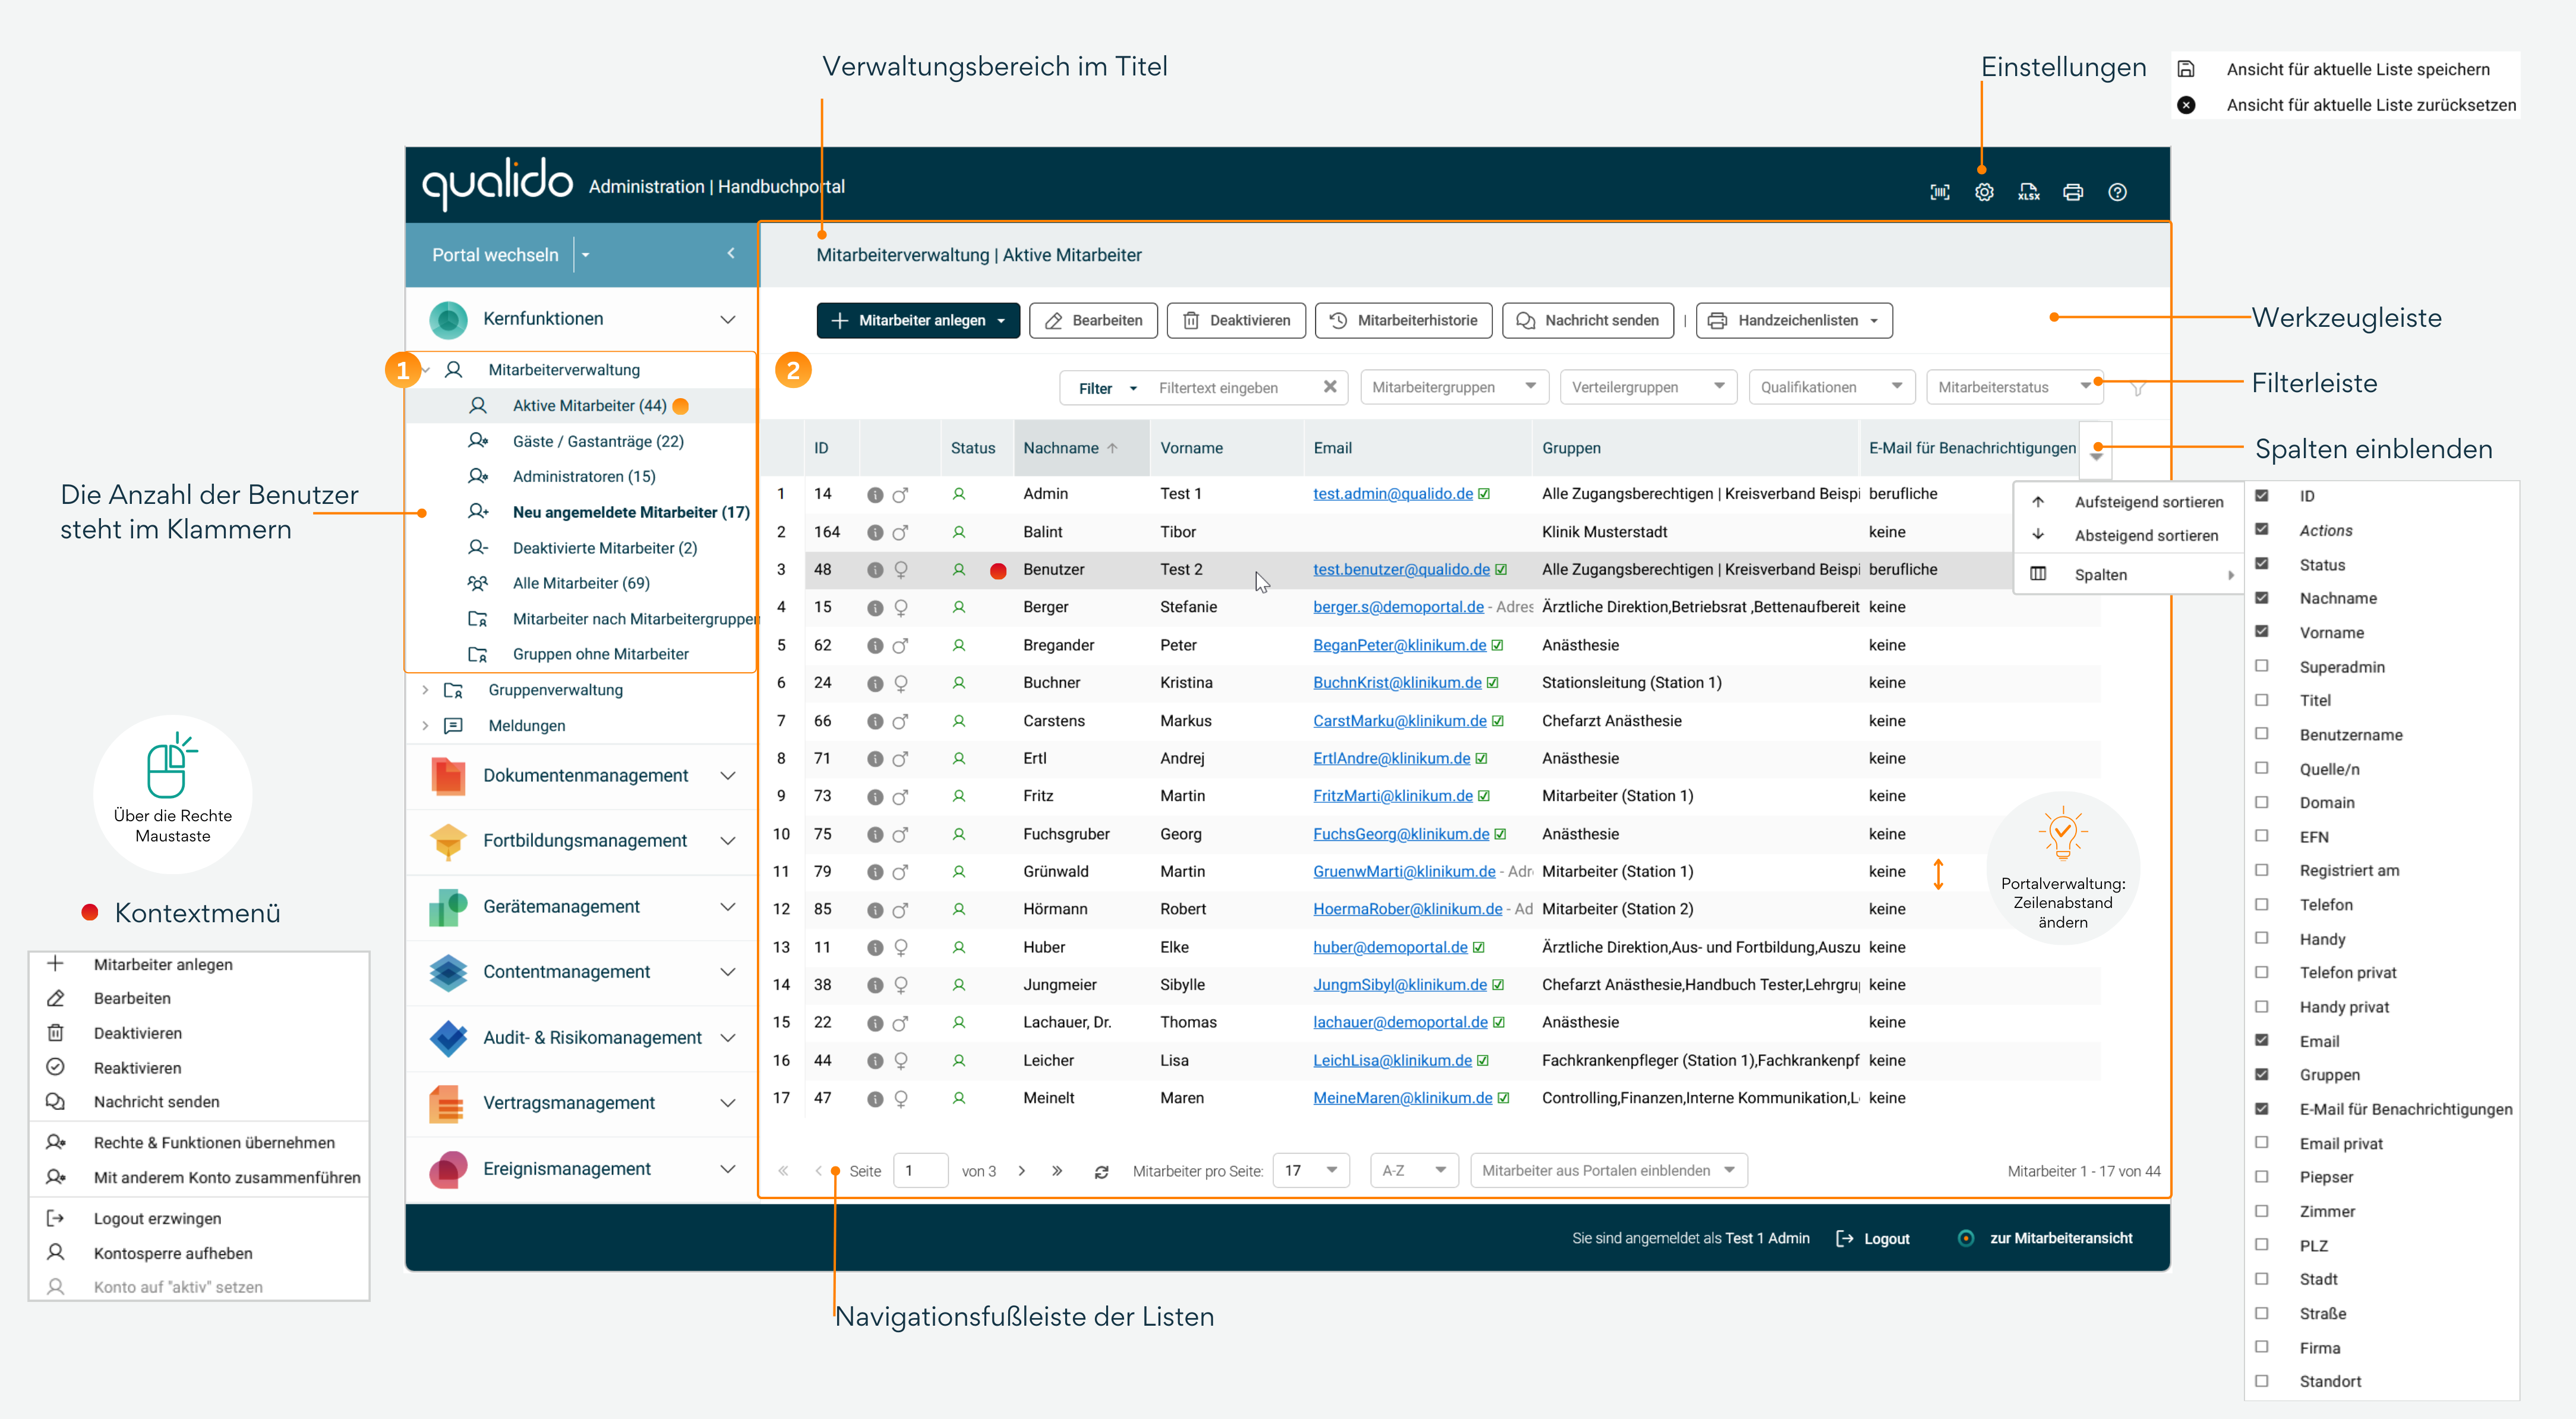Open the settings gear icon

pyautogui.click(x=1983, y=192)
